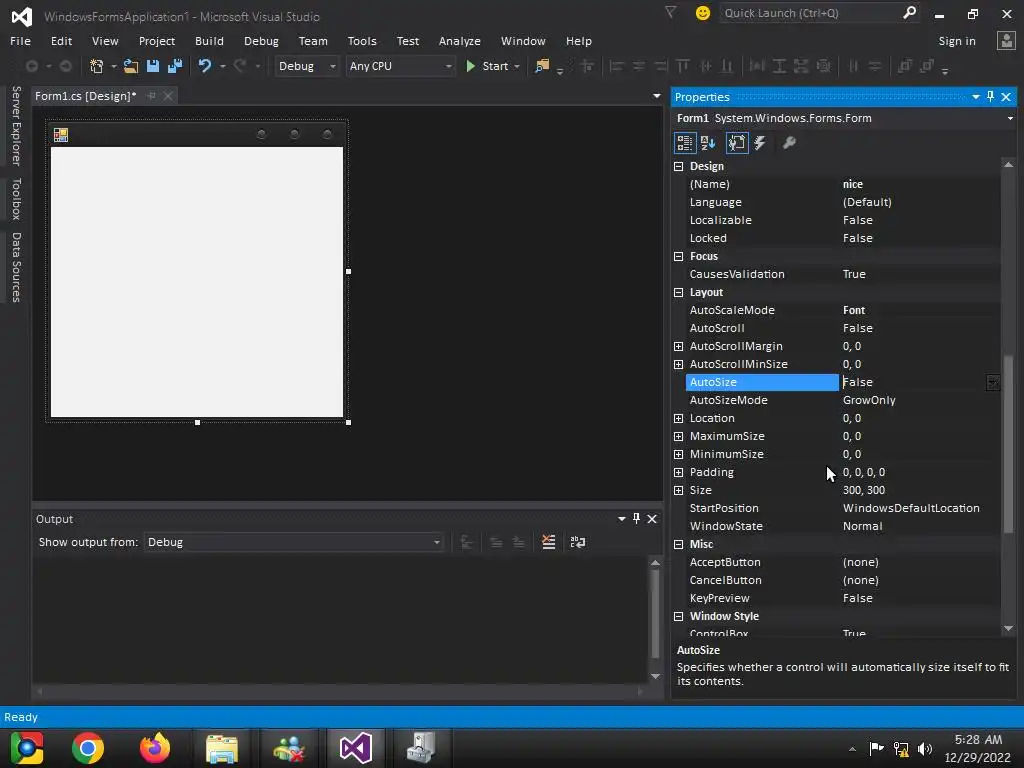1024x768 pixels.
Task: Click the New Project toolbar icon
Action: [97, 66]
